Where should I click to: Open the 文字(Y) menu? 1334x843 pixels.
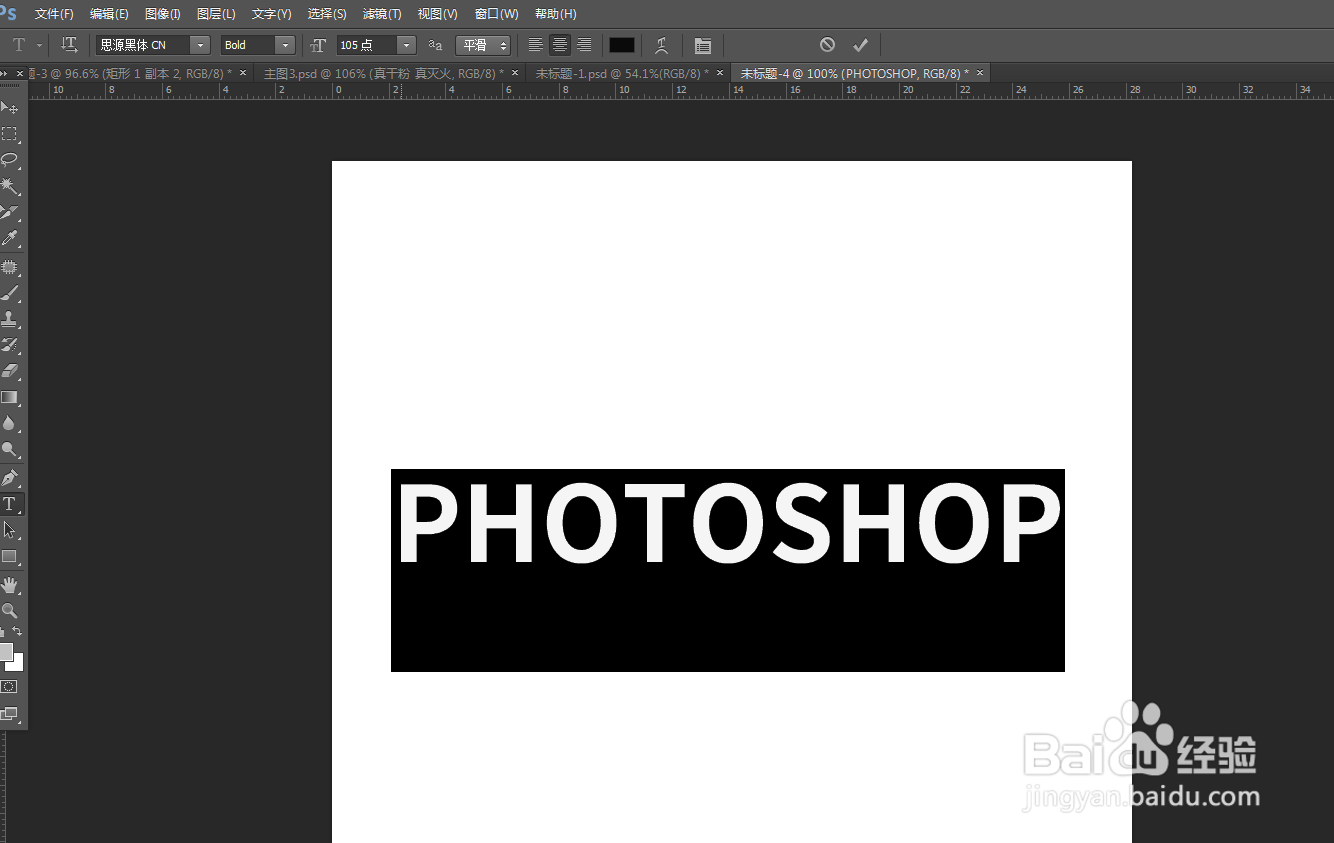[271, 14]
